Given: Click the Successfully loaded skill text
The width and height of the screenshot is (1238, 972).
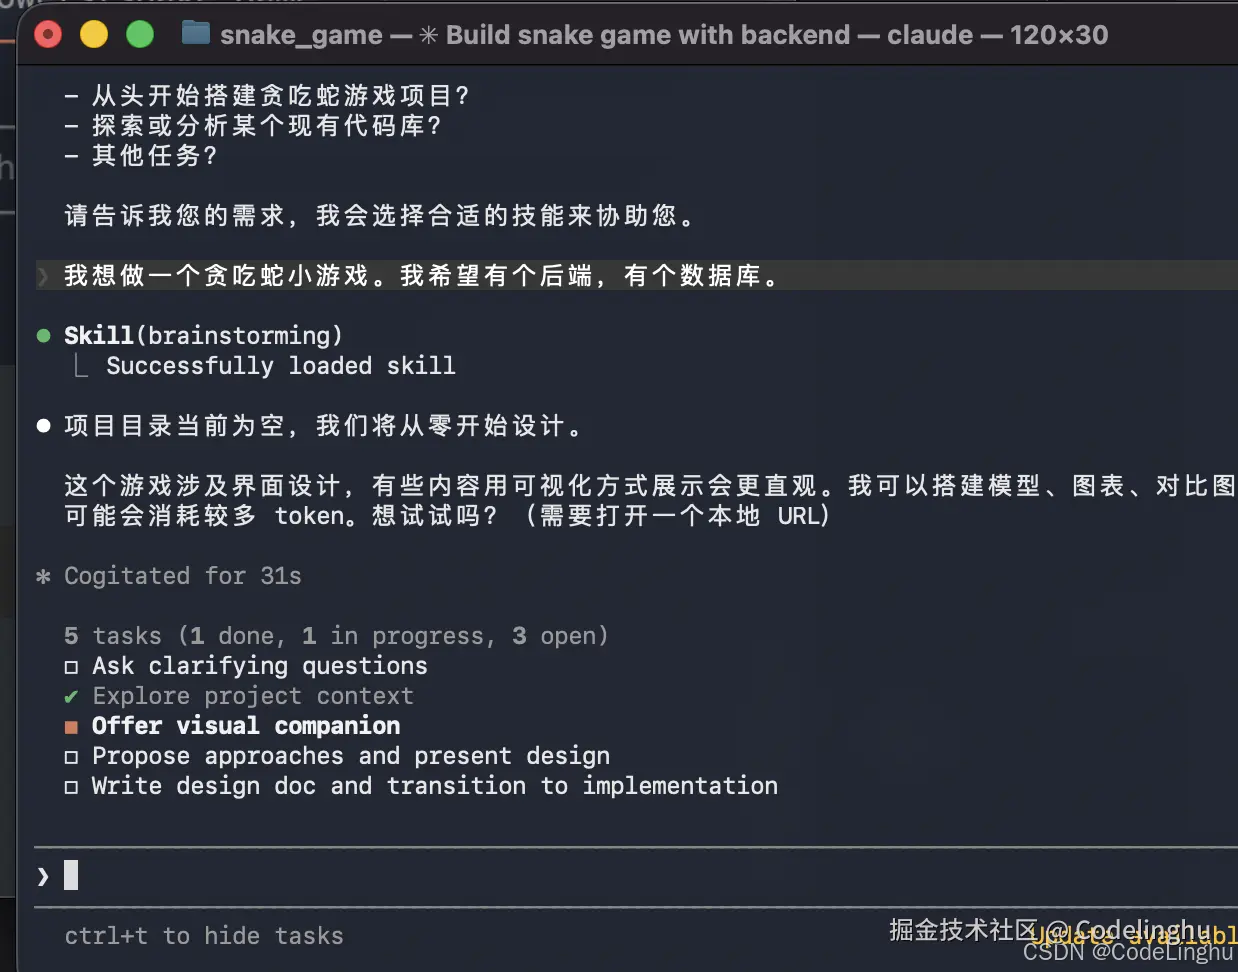Looking at the screenshot, I should click(281, 366).
